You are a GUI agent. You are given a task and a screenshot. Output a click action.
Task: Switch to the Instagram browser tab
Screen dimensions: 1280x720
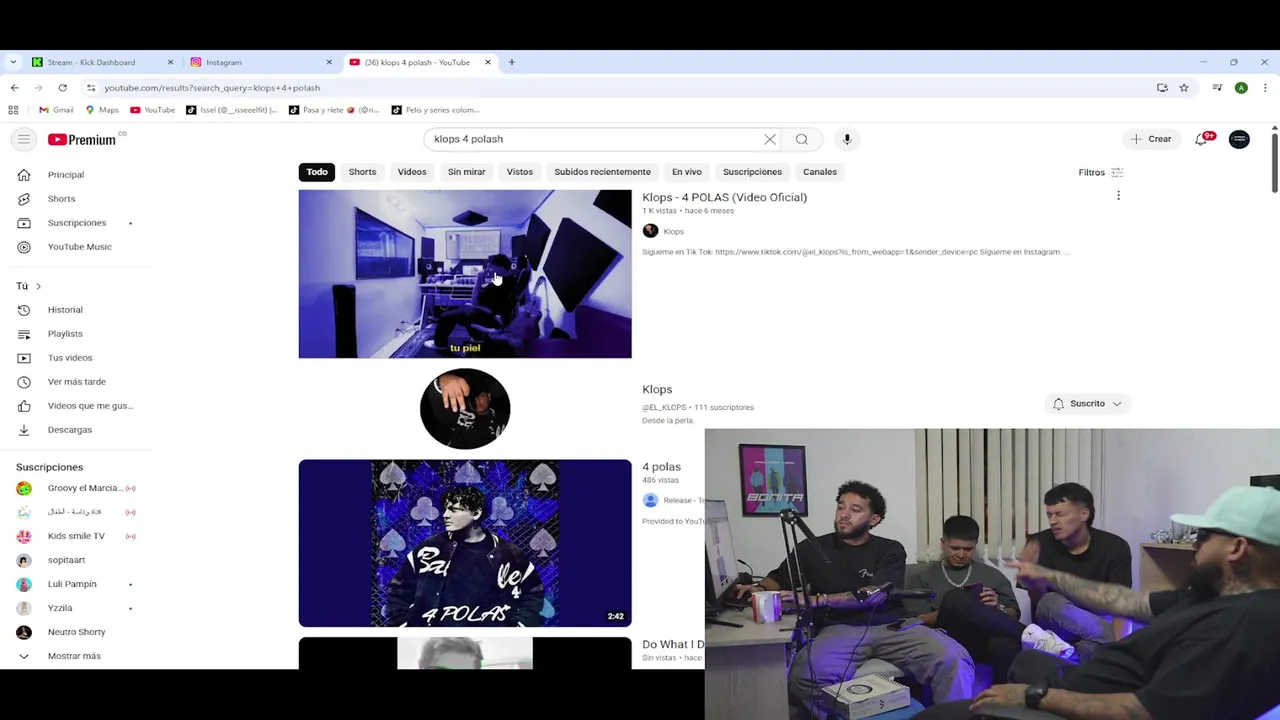click(260, 62)
